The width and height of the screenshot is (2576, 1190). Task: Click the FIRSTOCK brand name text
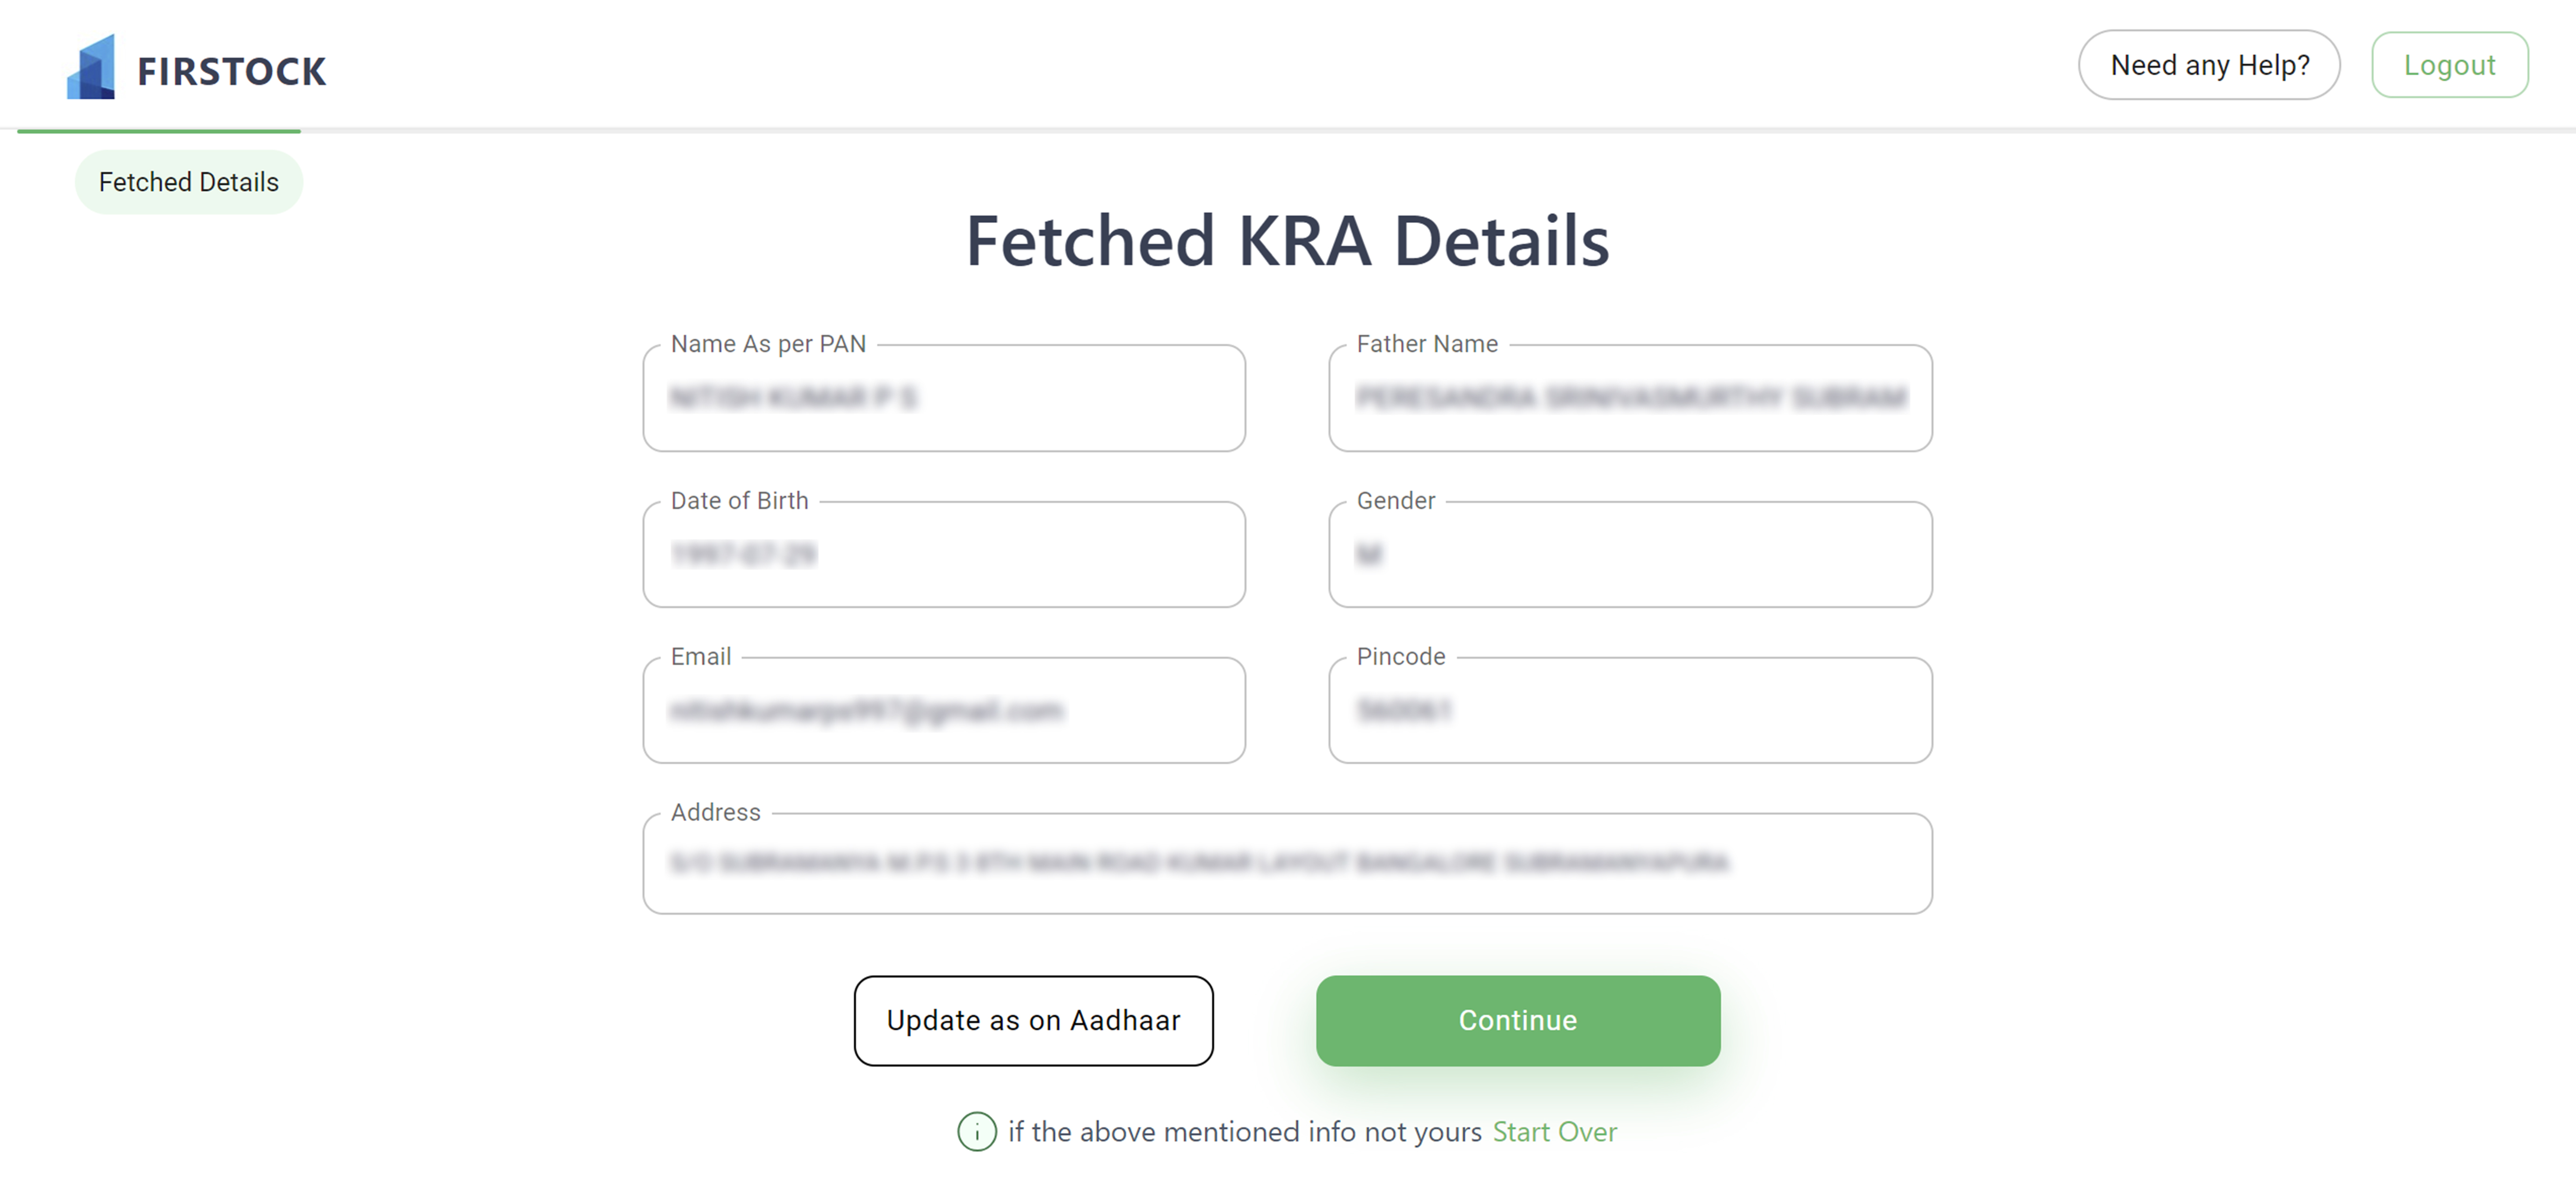[231, 71]
